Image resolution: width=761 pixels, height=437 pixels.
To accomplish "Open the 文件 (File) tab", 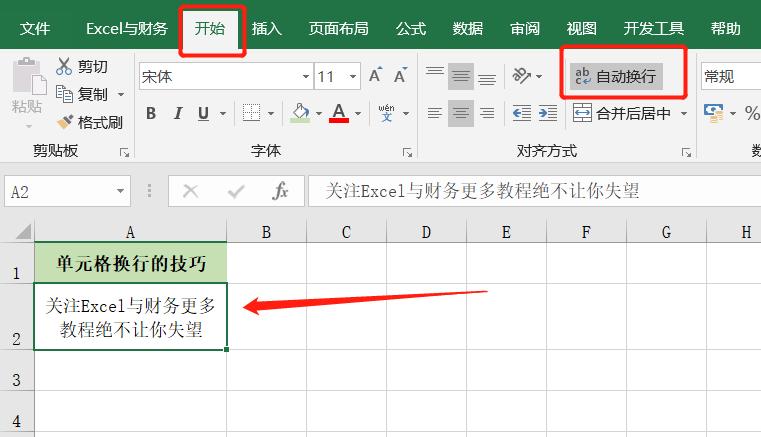I will point(35,29).
